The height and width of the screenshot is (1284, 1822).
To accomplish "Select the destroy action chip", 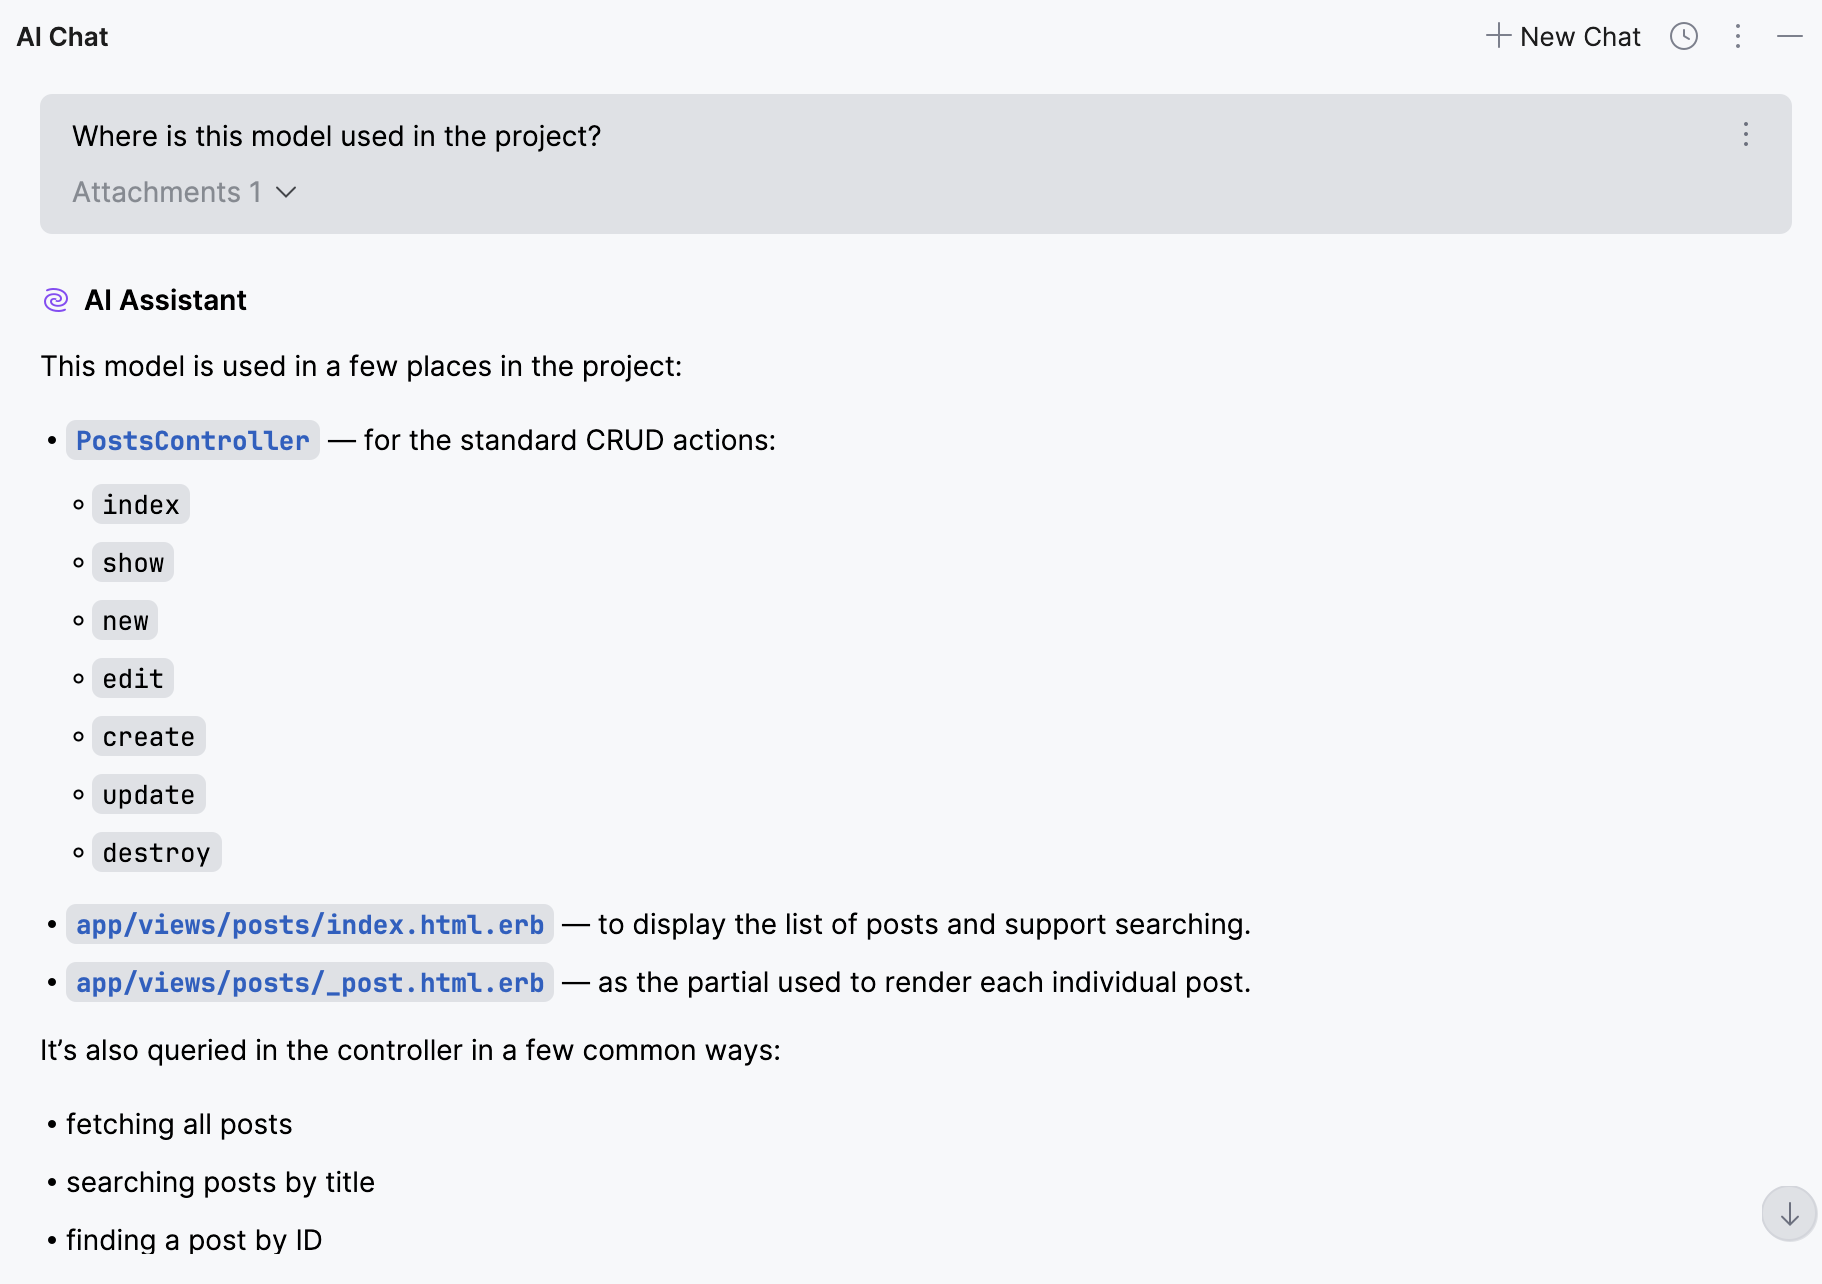I will coord(156,852).
